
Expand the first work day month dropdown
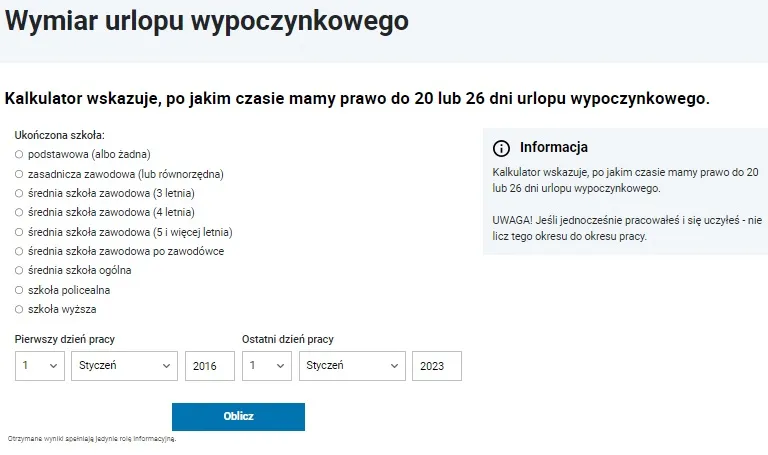(124, 366)
